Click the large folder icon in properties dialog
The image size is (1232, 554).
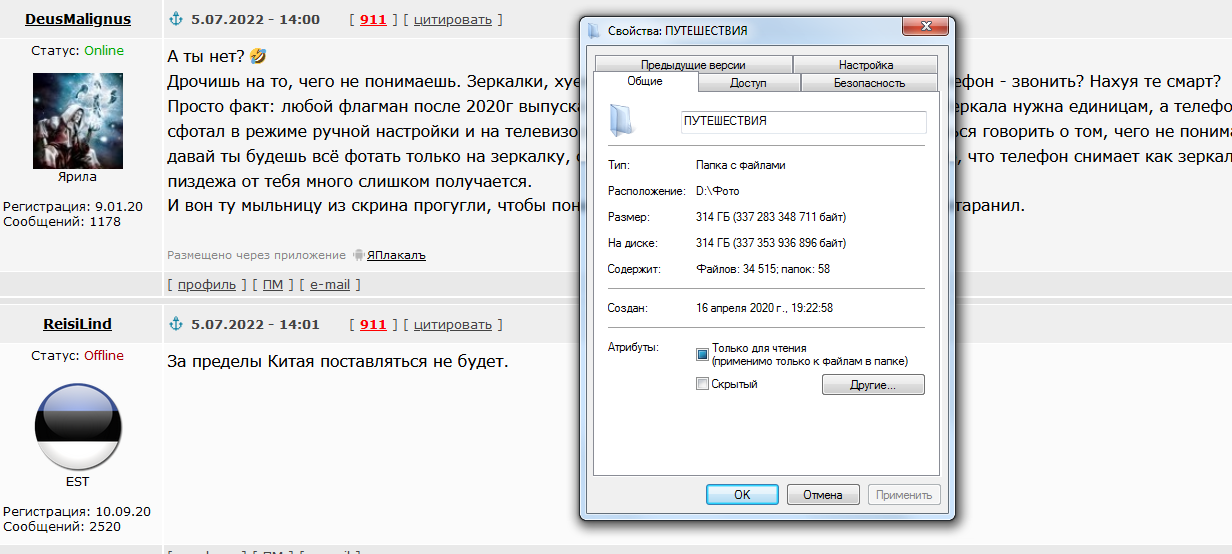621,120
